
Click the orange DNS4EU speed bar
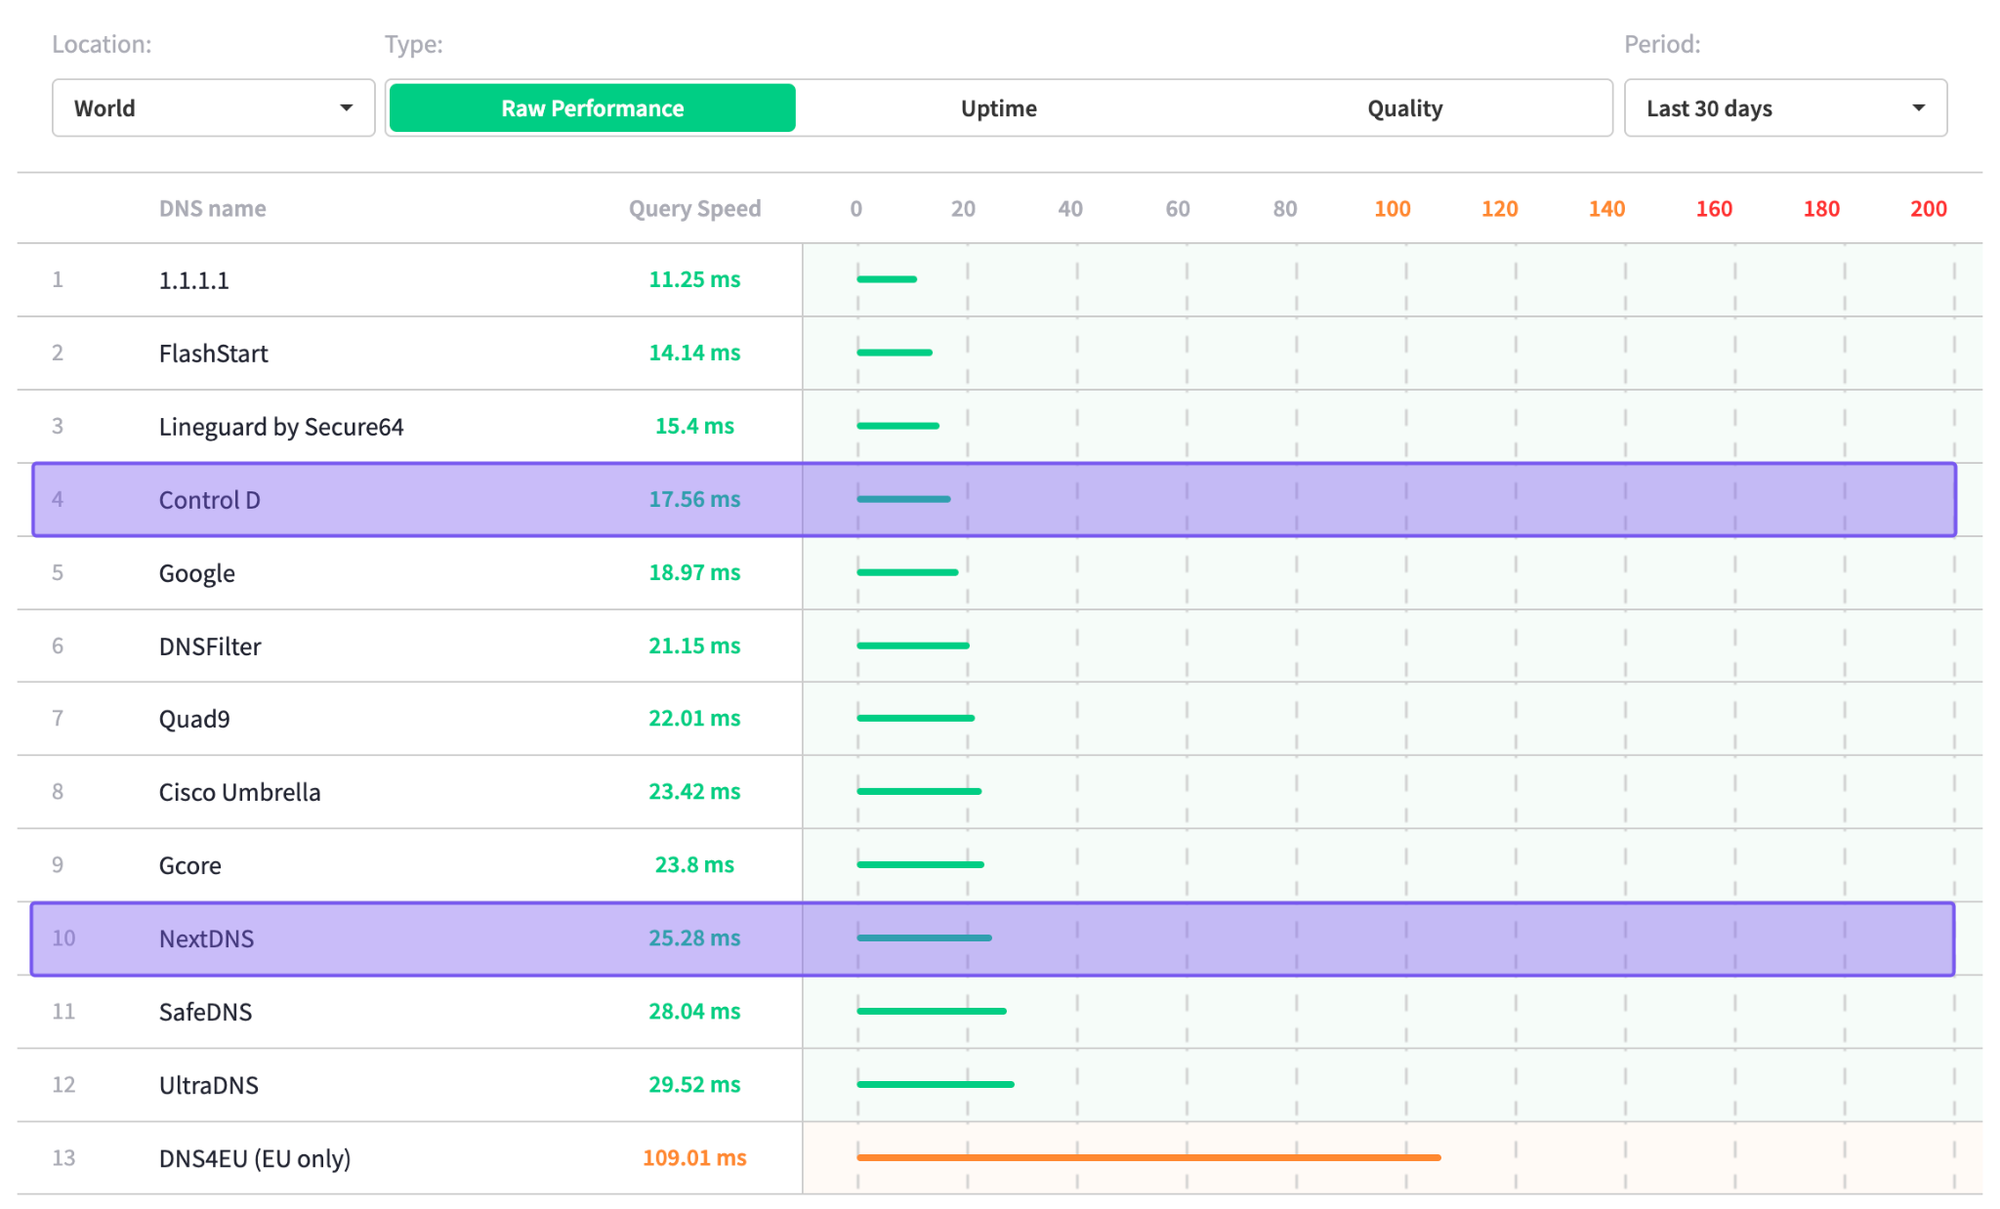pos(1148,1157)
